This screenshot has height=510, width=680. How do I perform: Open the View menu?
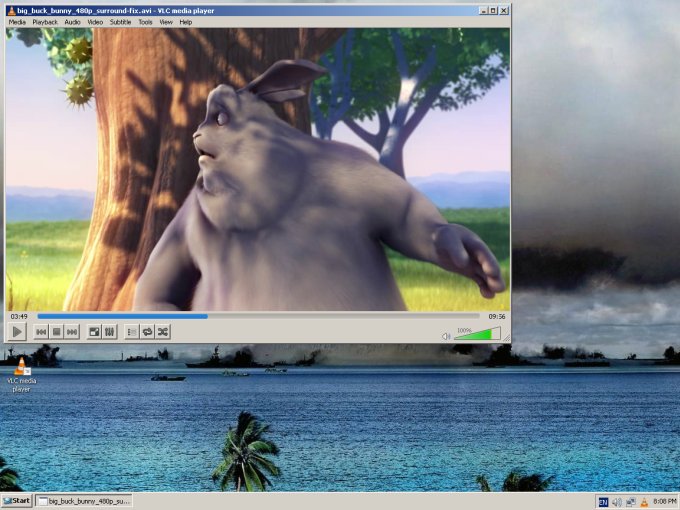point(166,22)
